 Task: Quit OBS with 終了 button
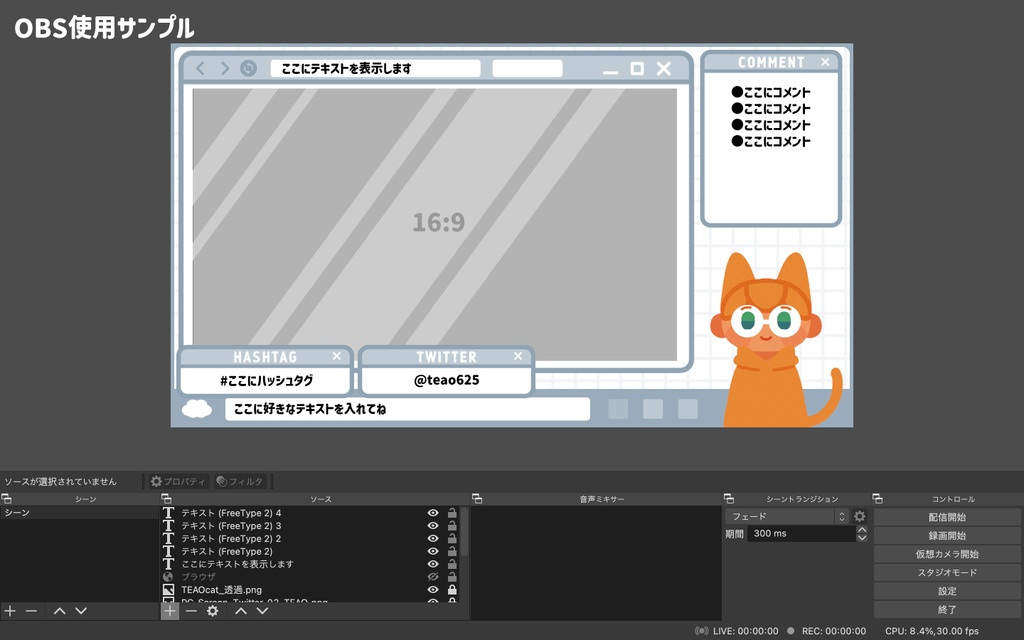[947, 609]
